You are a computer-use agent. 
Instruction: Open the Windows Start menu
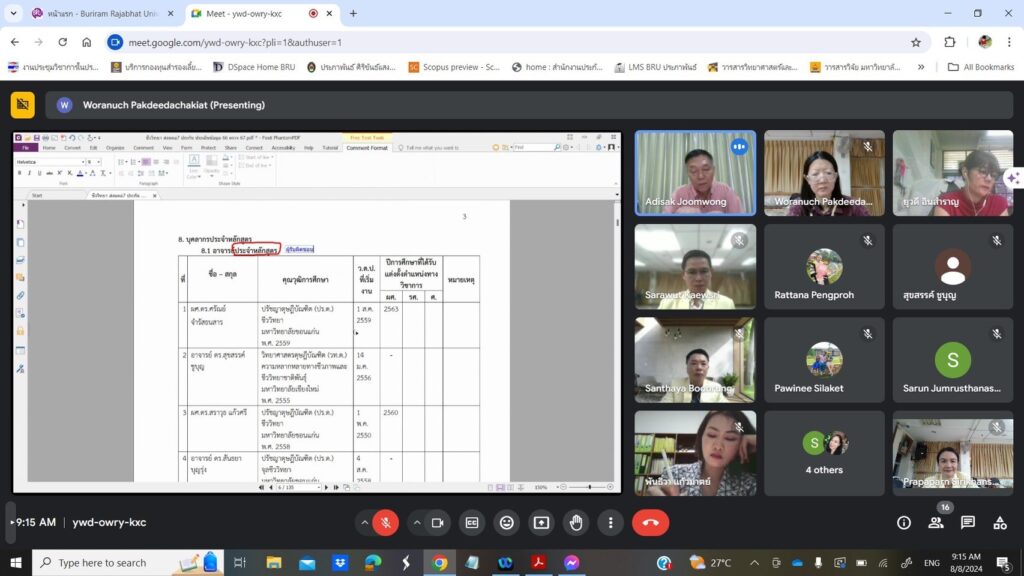[16, 562]
